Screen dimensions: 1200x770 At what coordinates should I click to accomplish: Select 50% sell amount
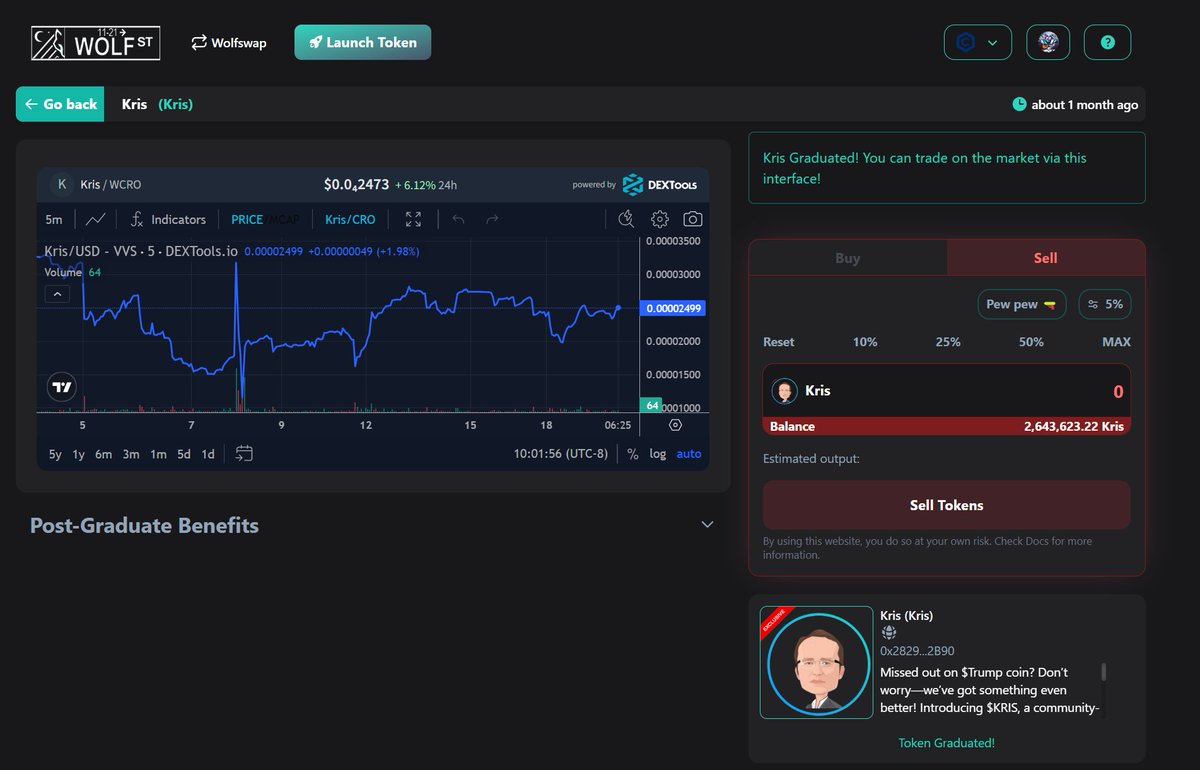pyautogui.click(x=1031, y=342)
